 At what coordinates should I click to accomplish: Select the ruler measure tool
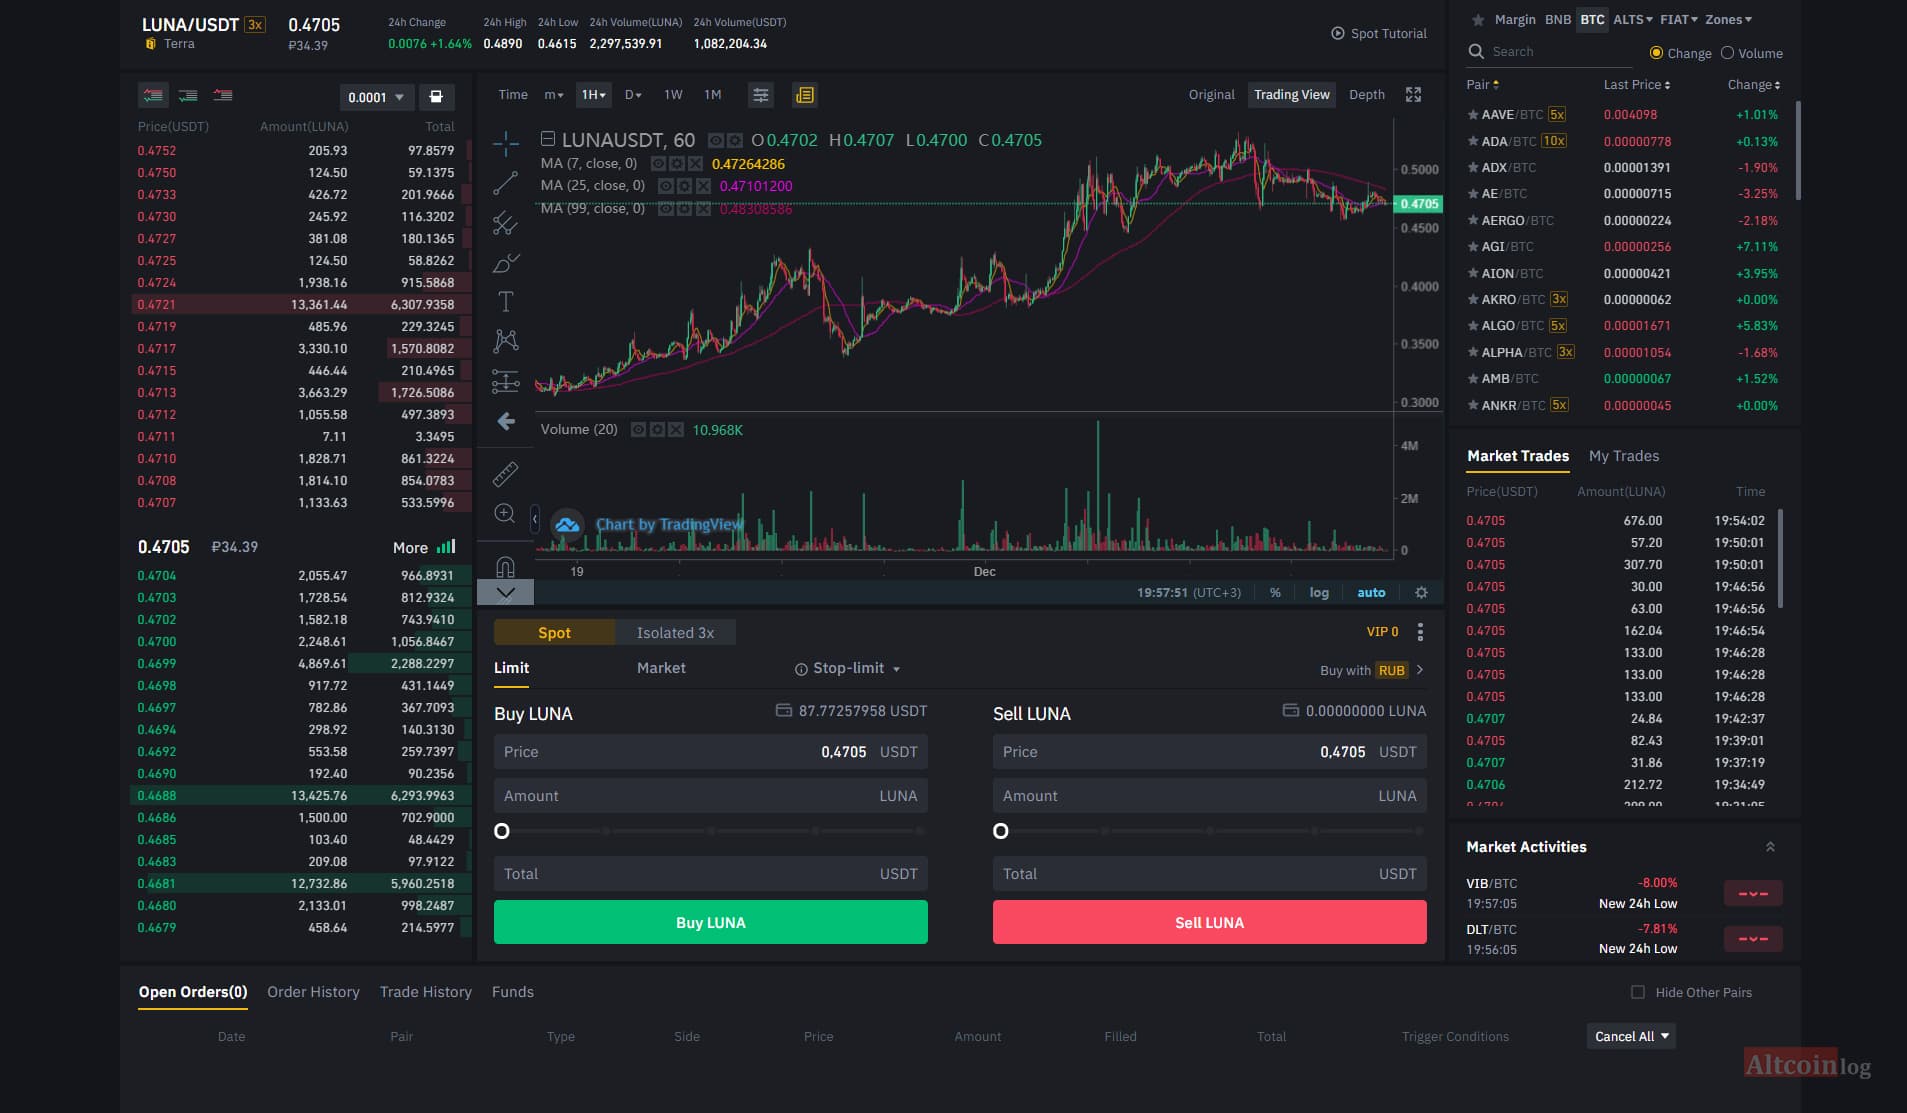pyautogui.click(x=506, y=474)
